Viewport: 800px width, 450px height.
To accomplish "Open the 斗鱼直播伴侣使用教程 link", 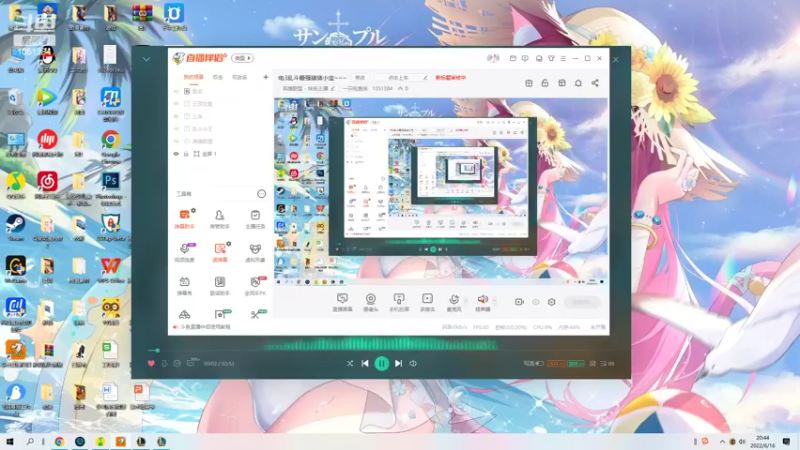I will click(205, 327).
